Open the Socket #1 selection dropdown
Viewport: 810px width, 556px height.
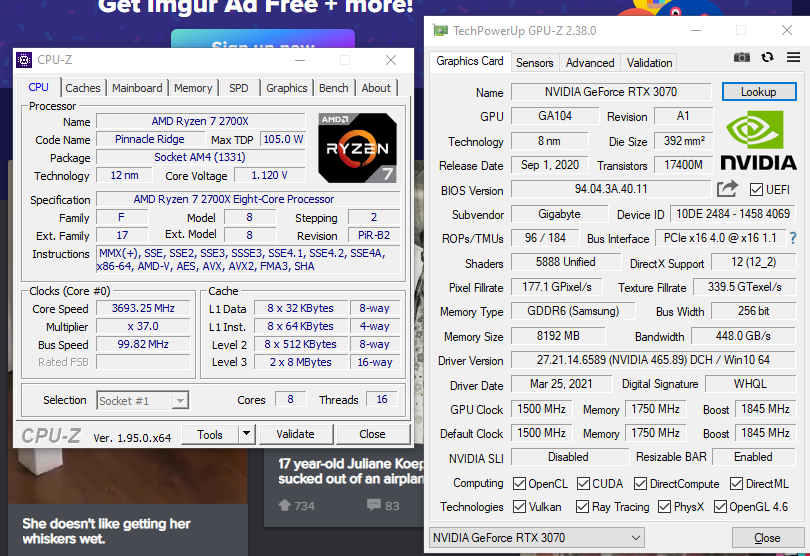tap(143, 400)
